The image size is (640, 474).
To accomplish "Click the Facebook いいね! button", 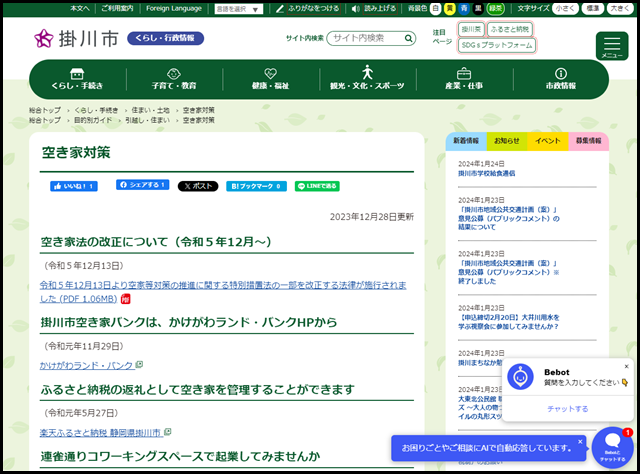I will 74,186.
